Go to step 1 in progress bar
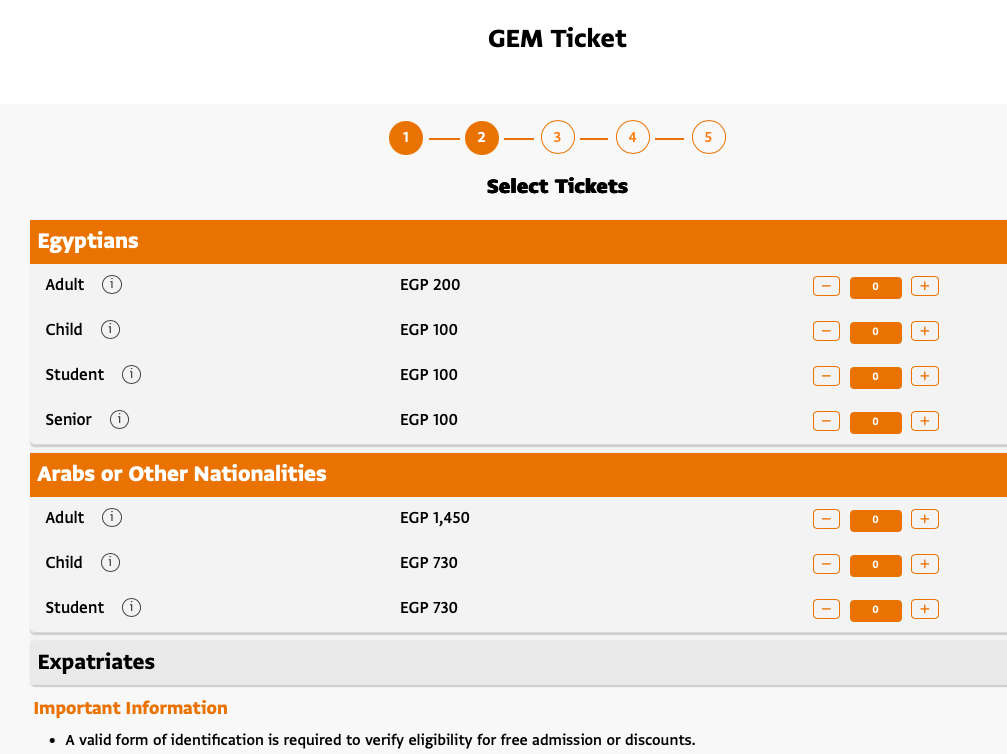This screenshot has width=1007, height=754. tap(406, 137)
